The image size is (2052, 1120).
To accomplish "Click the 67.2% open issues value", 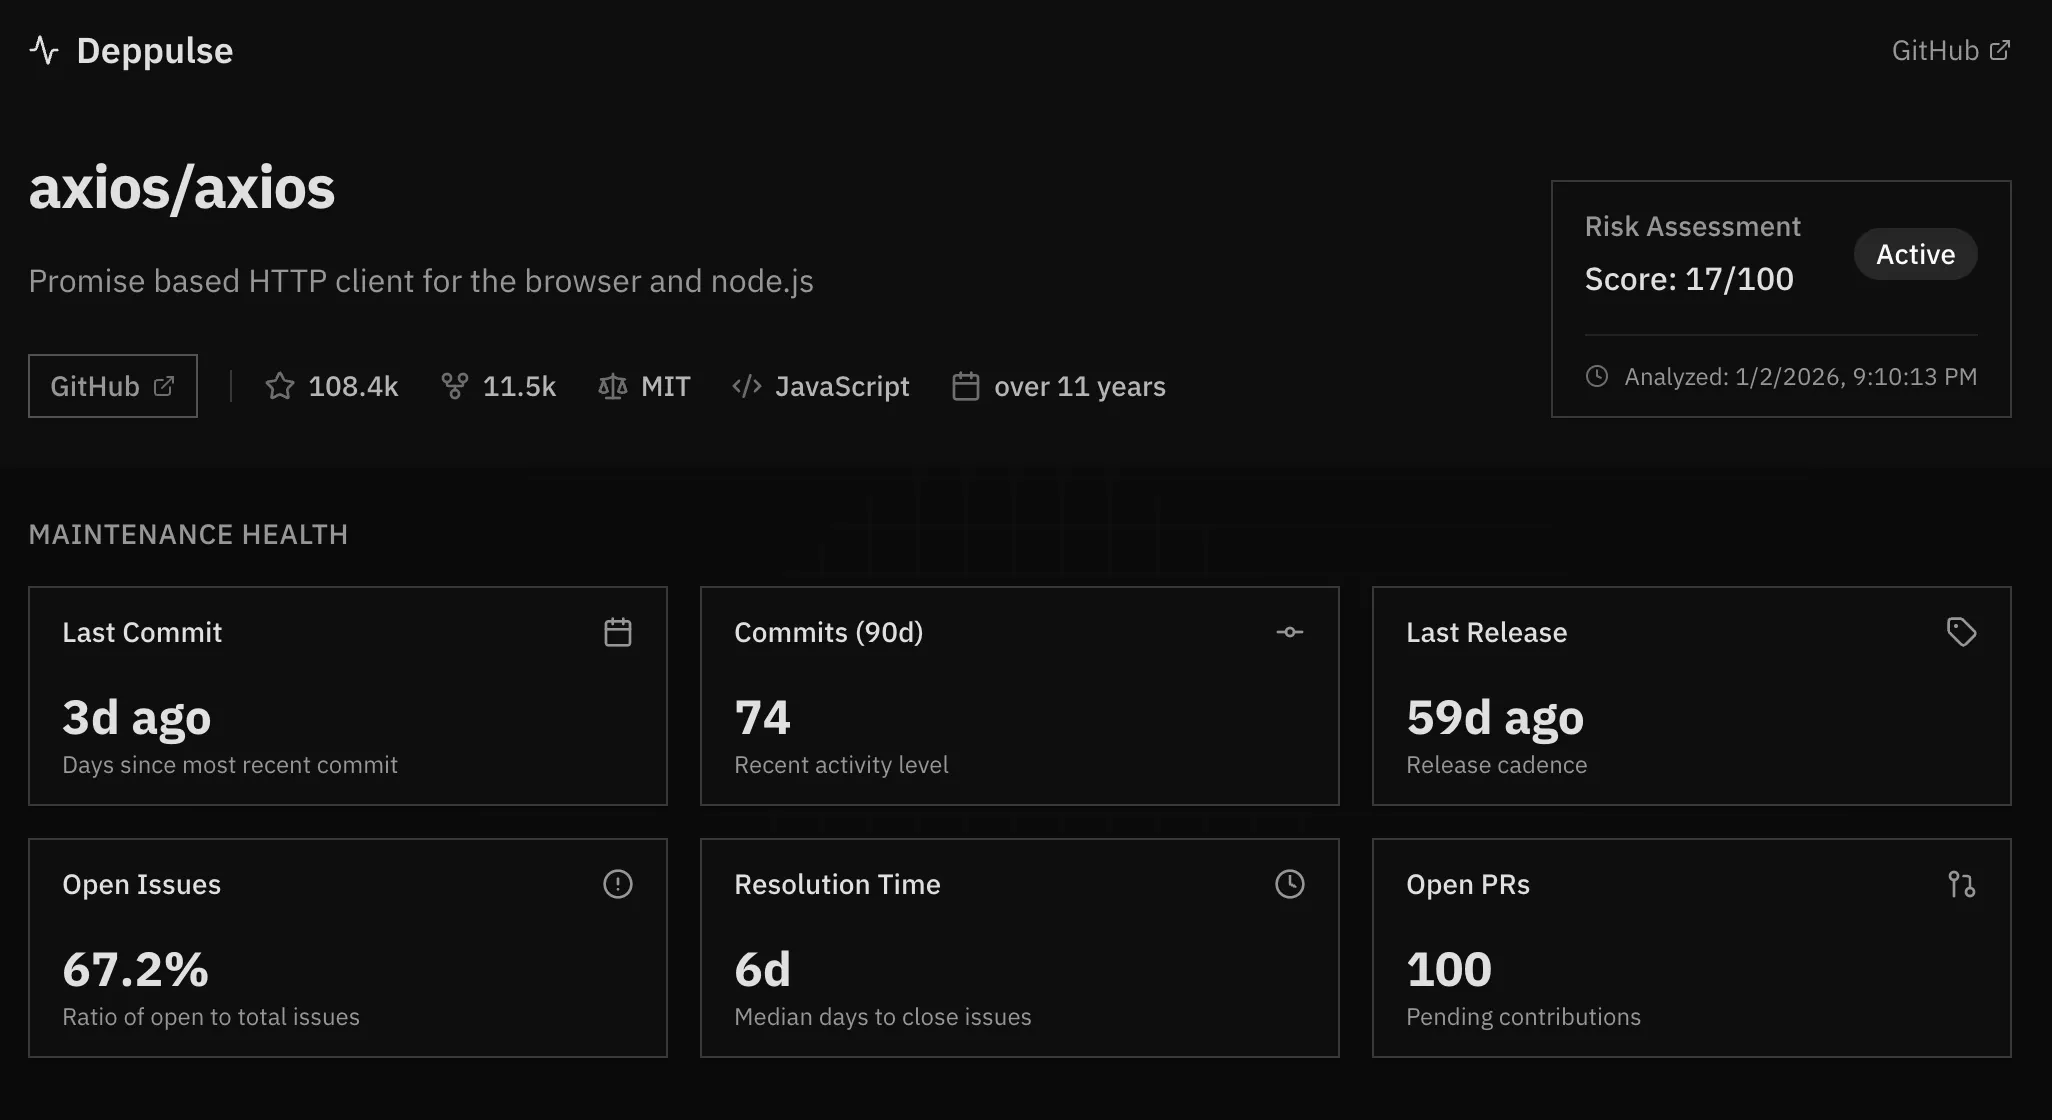I will pos(135,969).
